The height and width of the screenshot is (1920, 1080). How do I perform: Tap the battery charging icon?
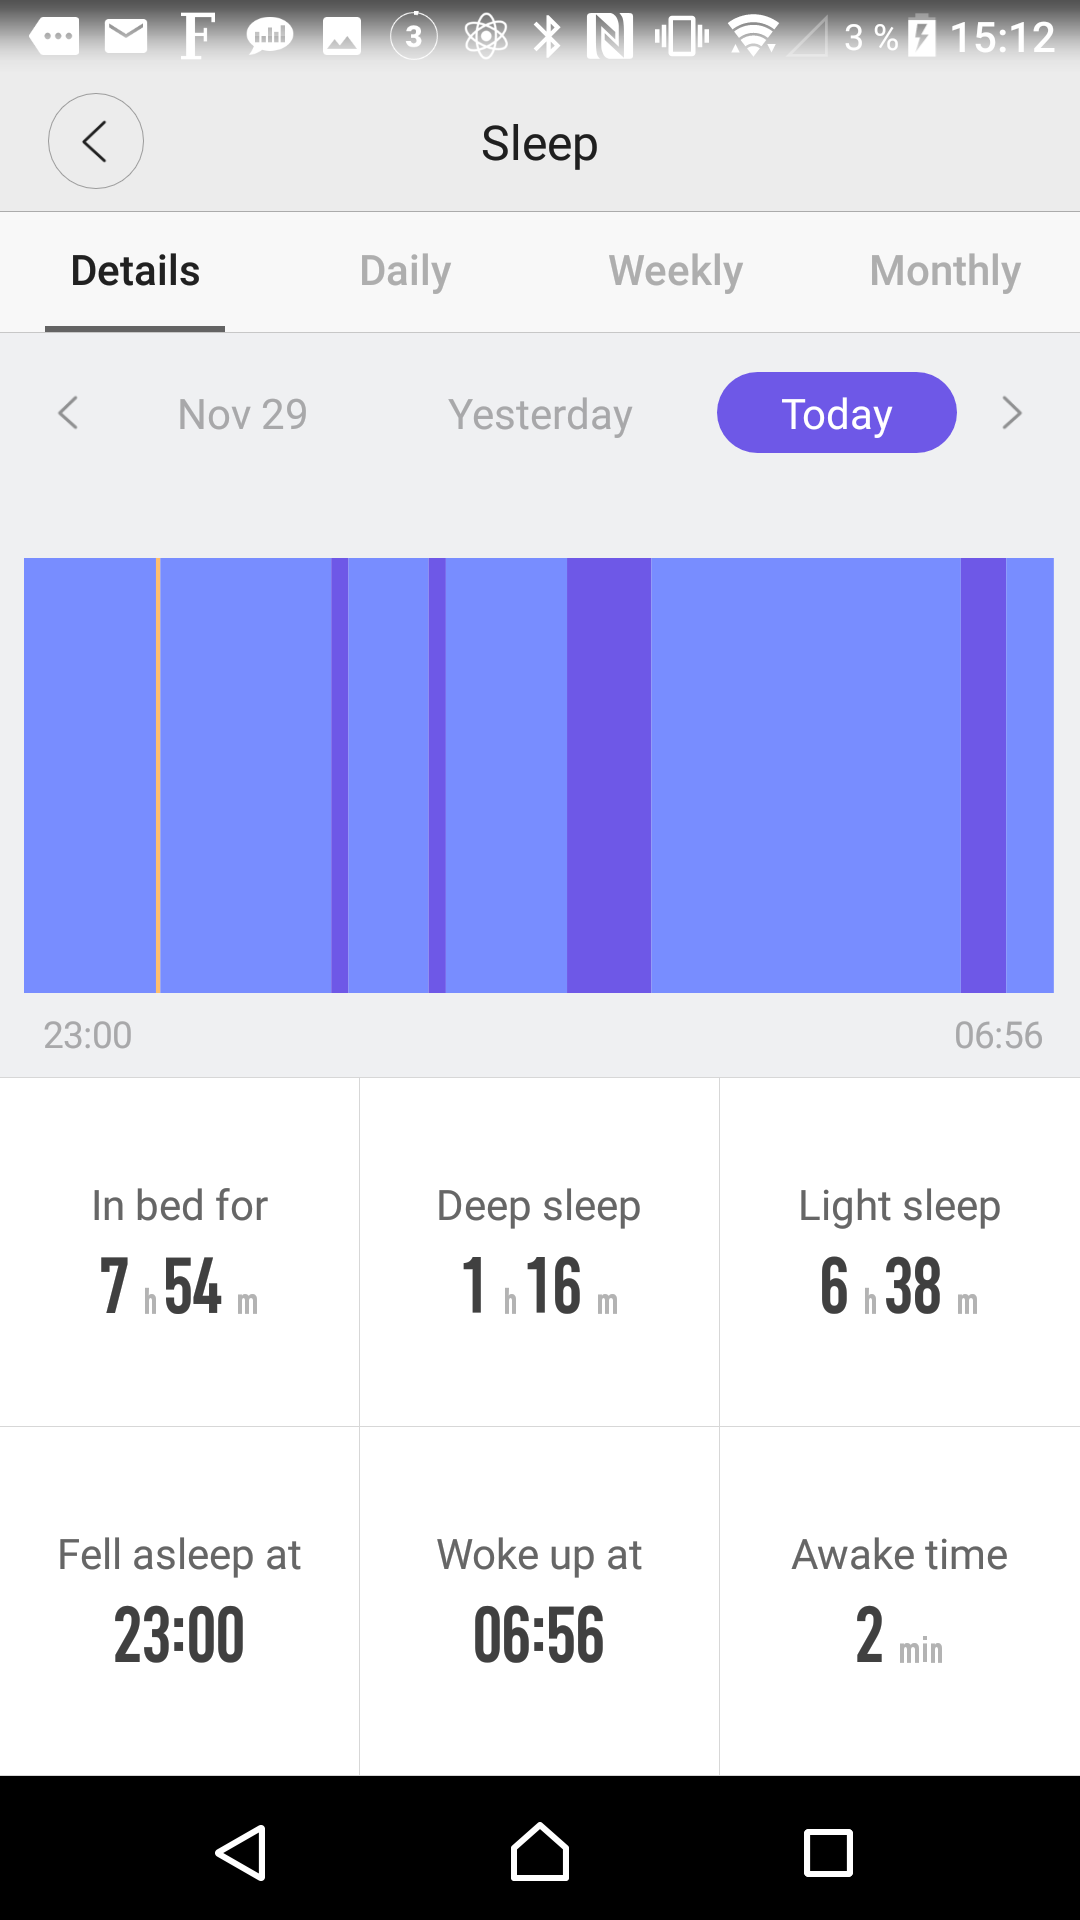coord(921,37)
